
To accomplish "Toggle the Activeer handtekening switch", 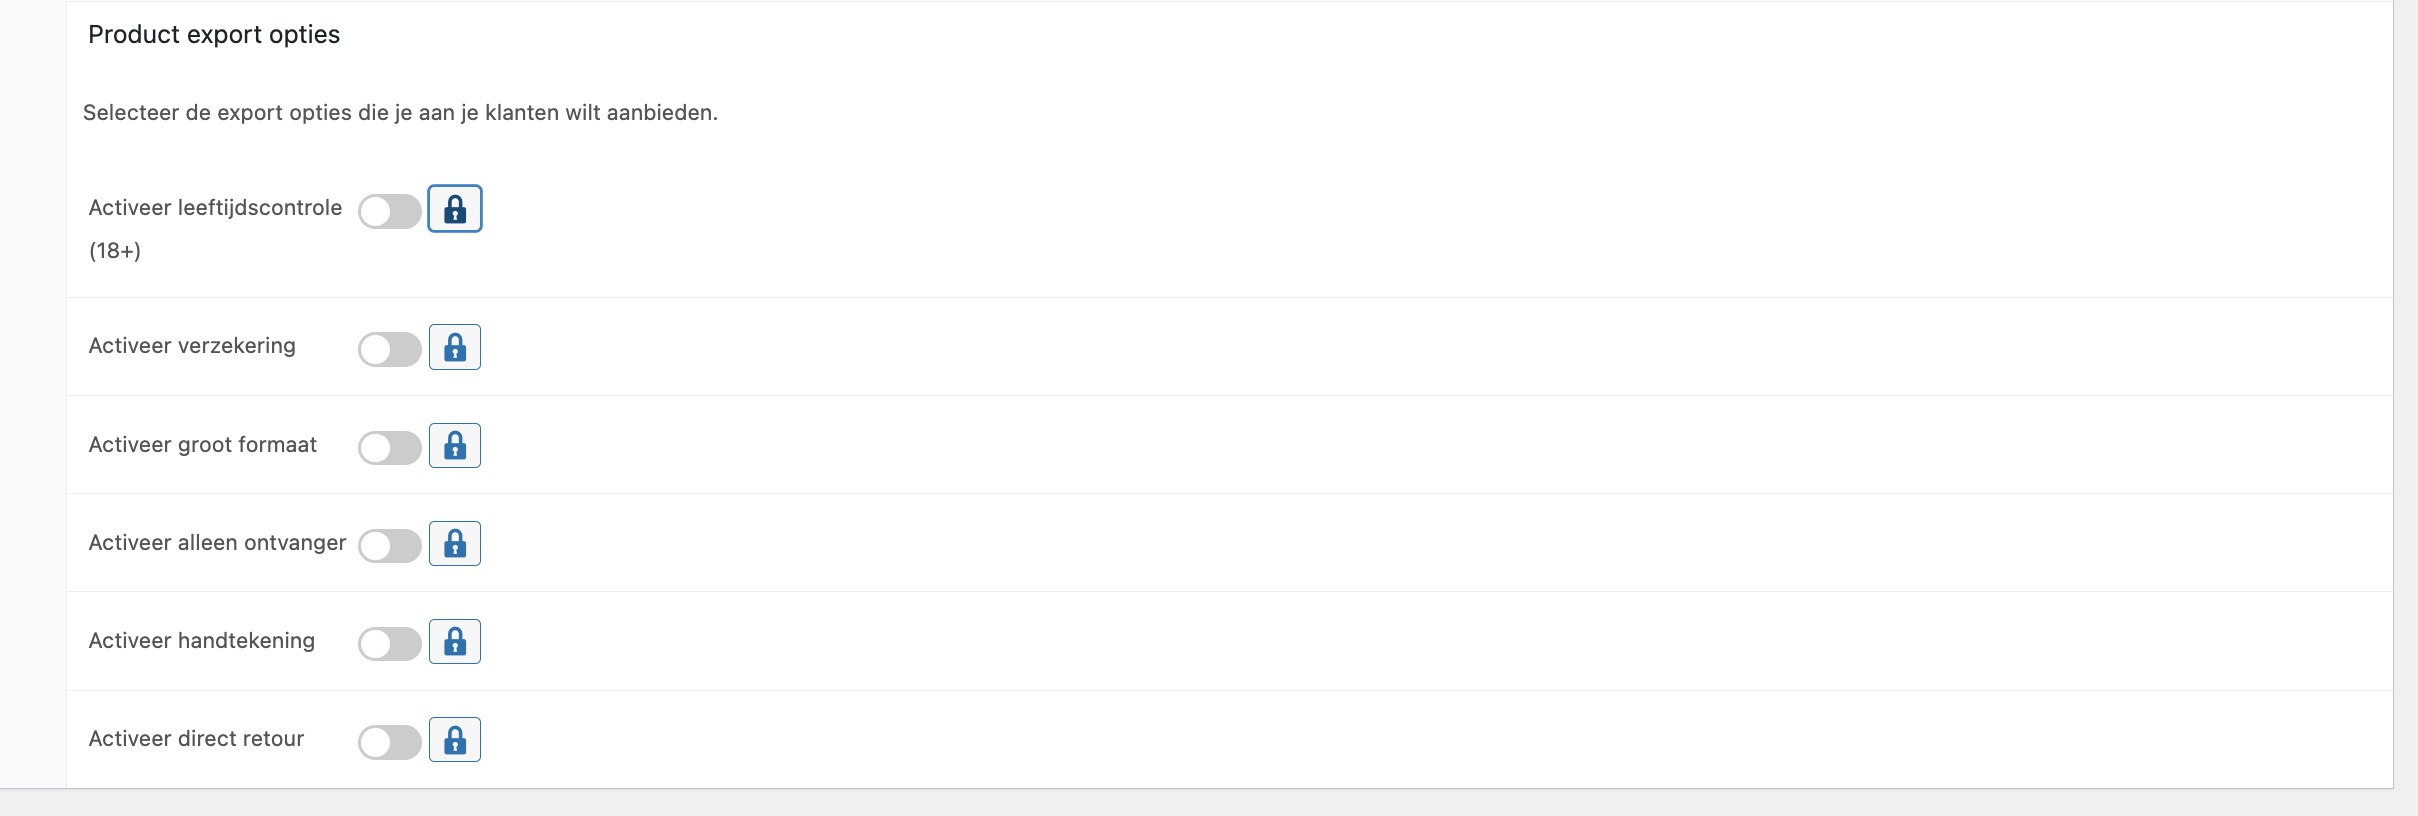I will (x=389, y=643).
